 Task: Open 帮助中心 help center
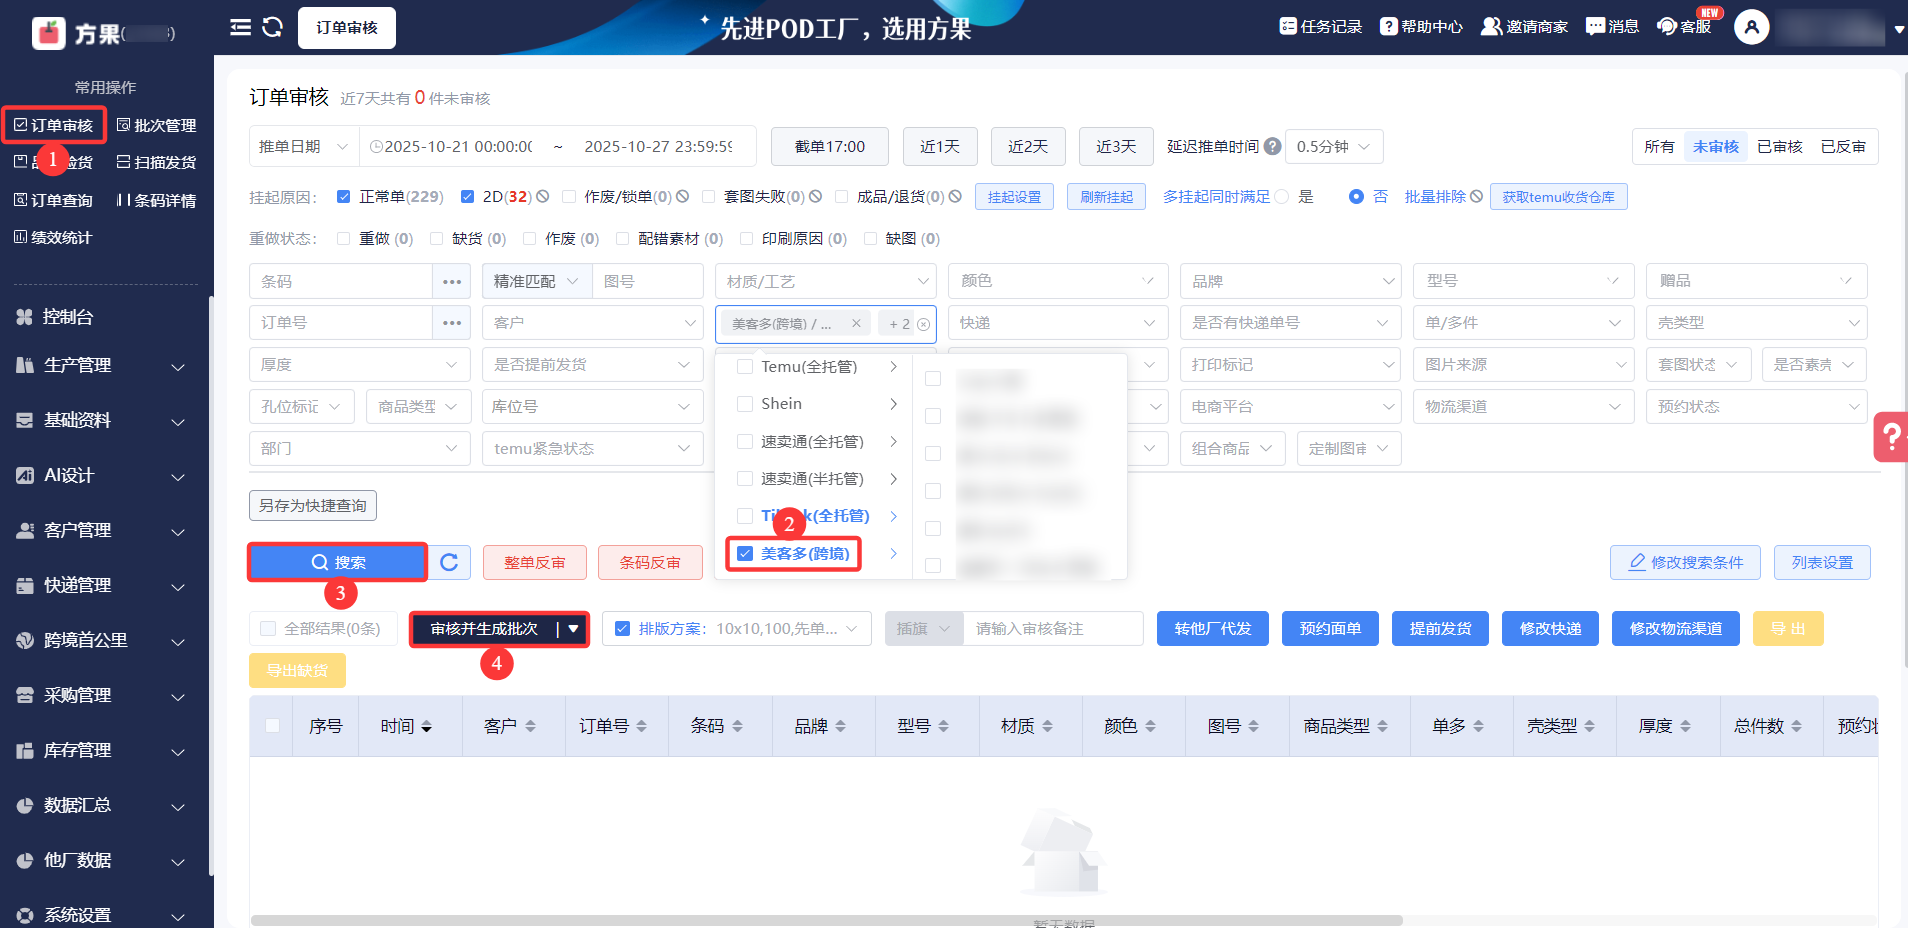click(1421, 27)
